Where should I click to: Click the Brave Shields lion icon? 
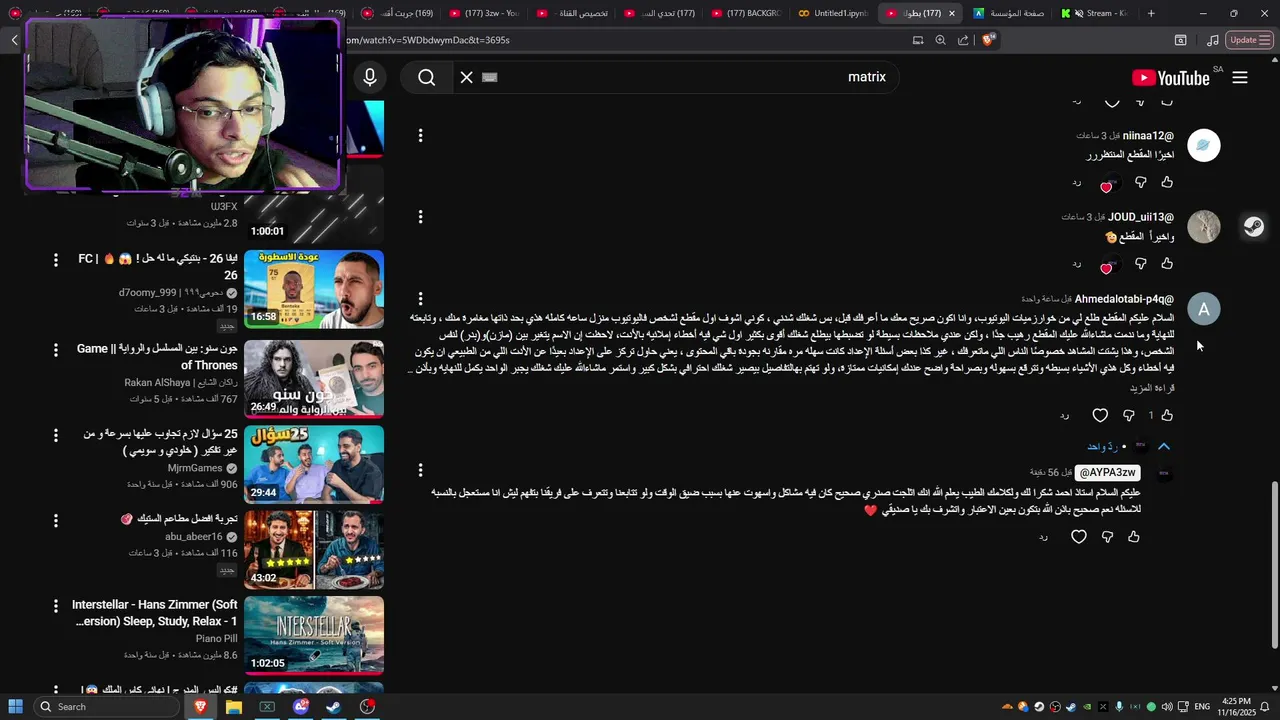tap(989, 40)
